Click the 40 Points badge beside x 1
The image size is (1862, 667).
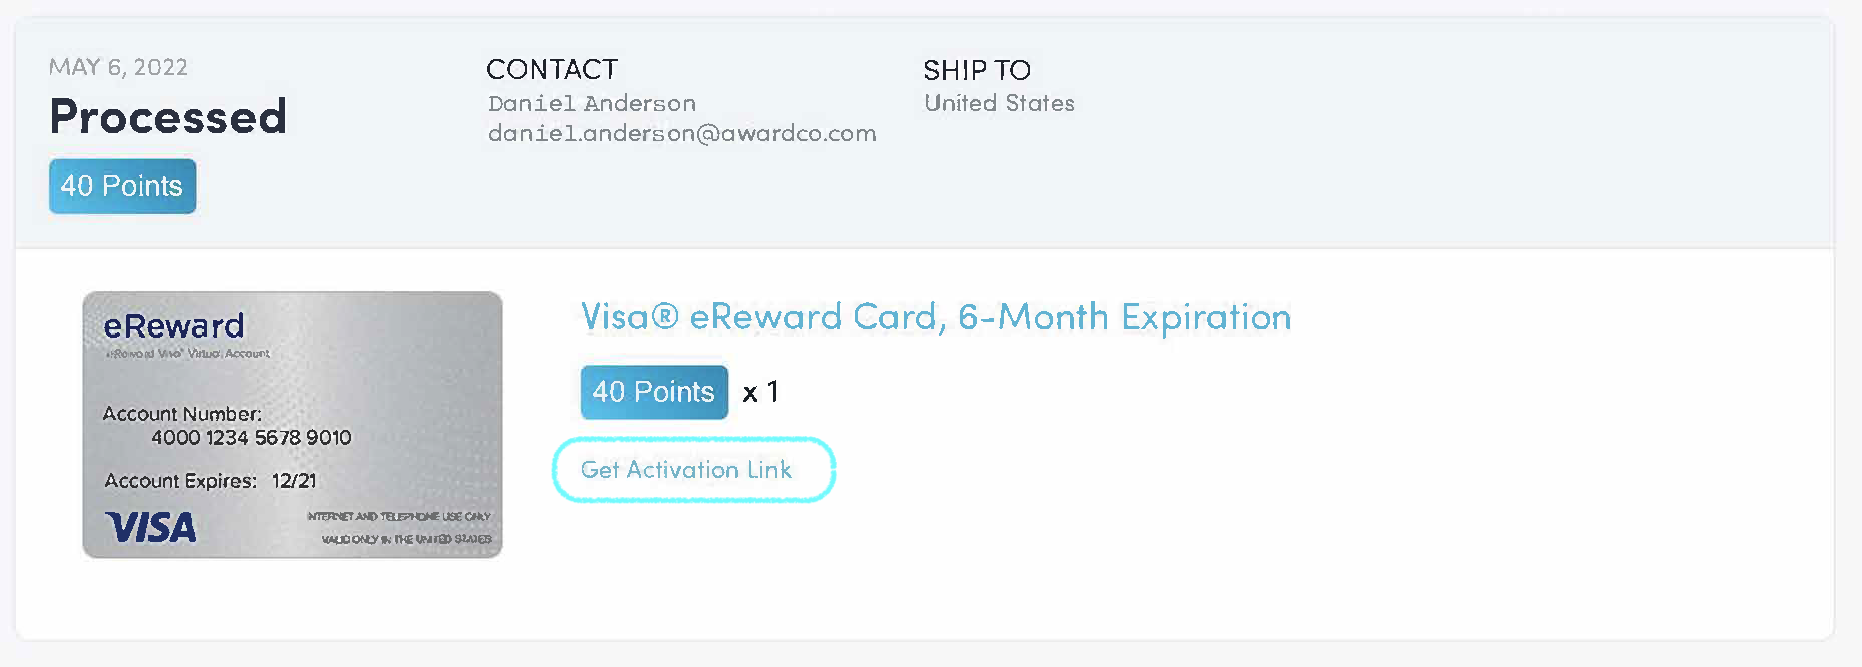[x=653, y=392]
